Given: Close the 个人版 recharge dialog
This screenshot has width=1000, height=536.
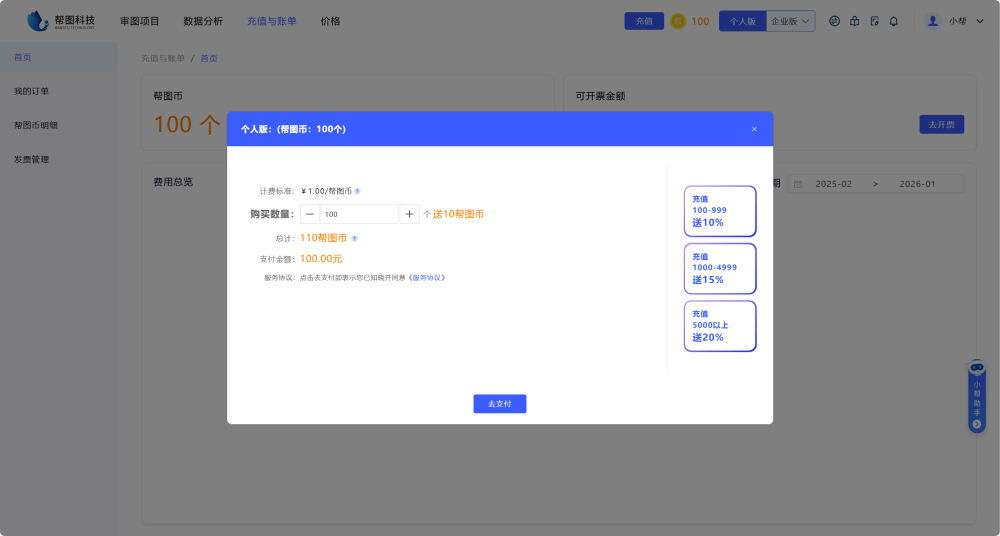Looking at the screenshot, I should (754, 129).
